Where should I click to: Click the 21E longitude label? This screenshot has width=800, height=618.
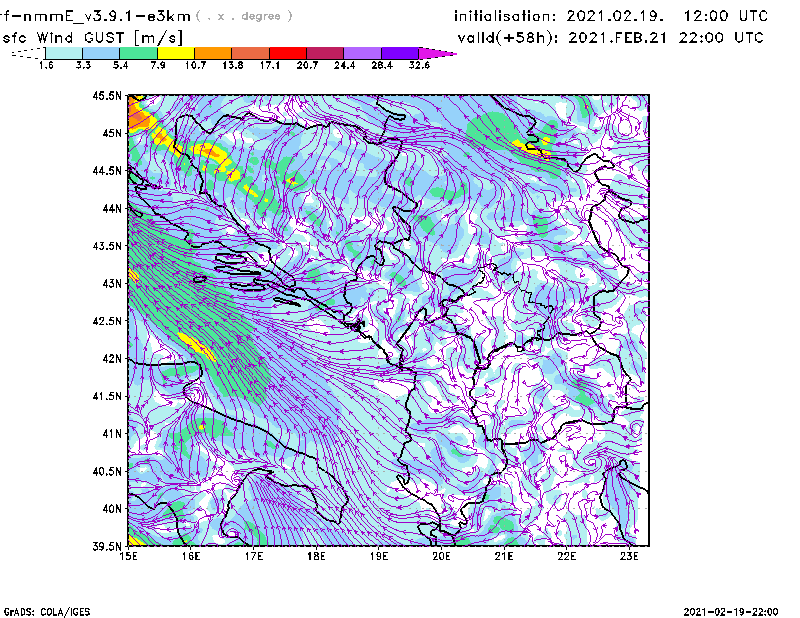coord(504,556)
